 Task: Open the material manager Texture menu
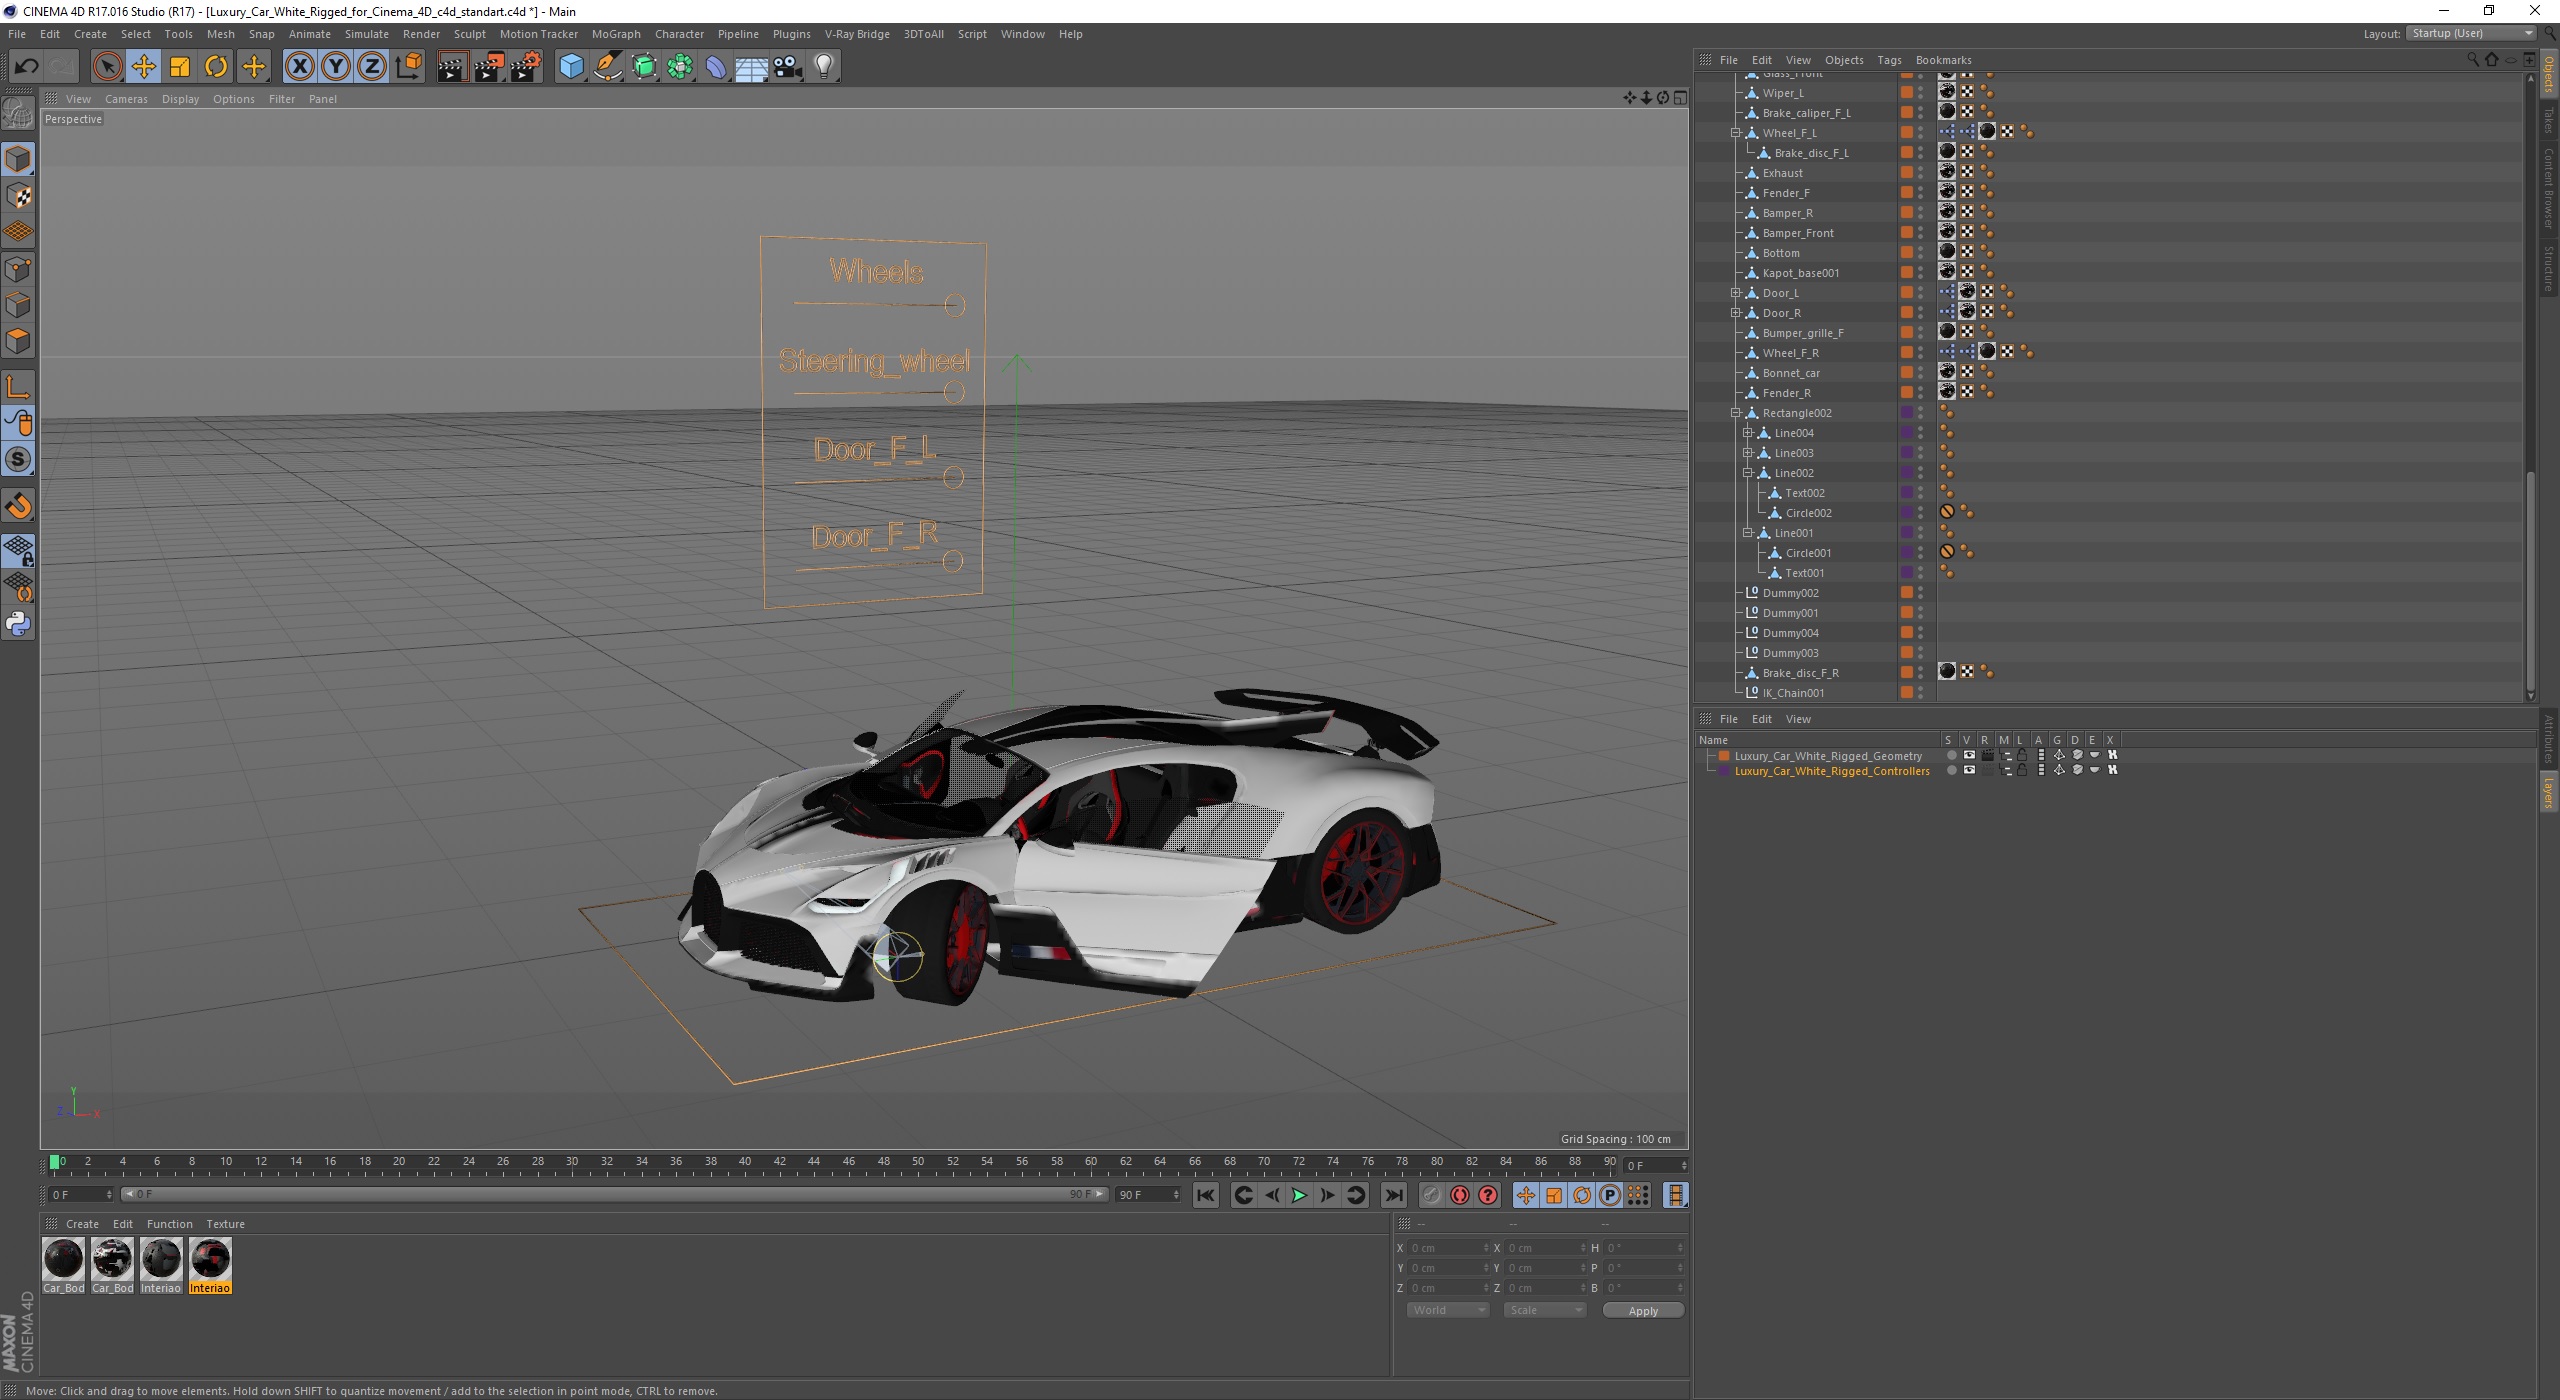click(x=225, y=1224)
